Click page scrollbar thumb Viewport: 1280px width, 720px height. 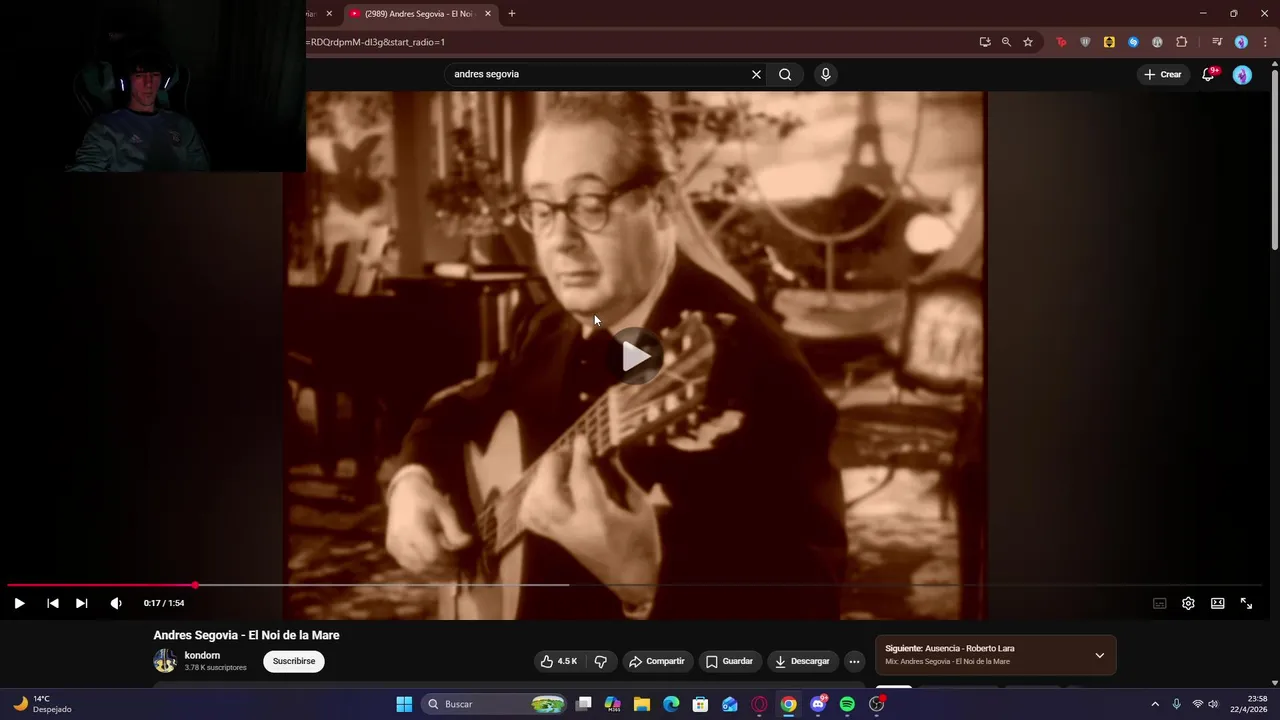[x=1275, y=160]
